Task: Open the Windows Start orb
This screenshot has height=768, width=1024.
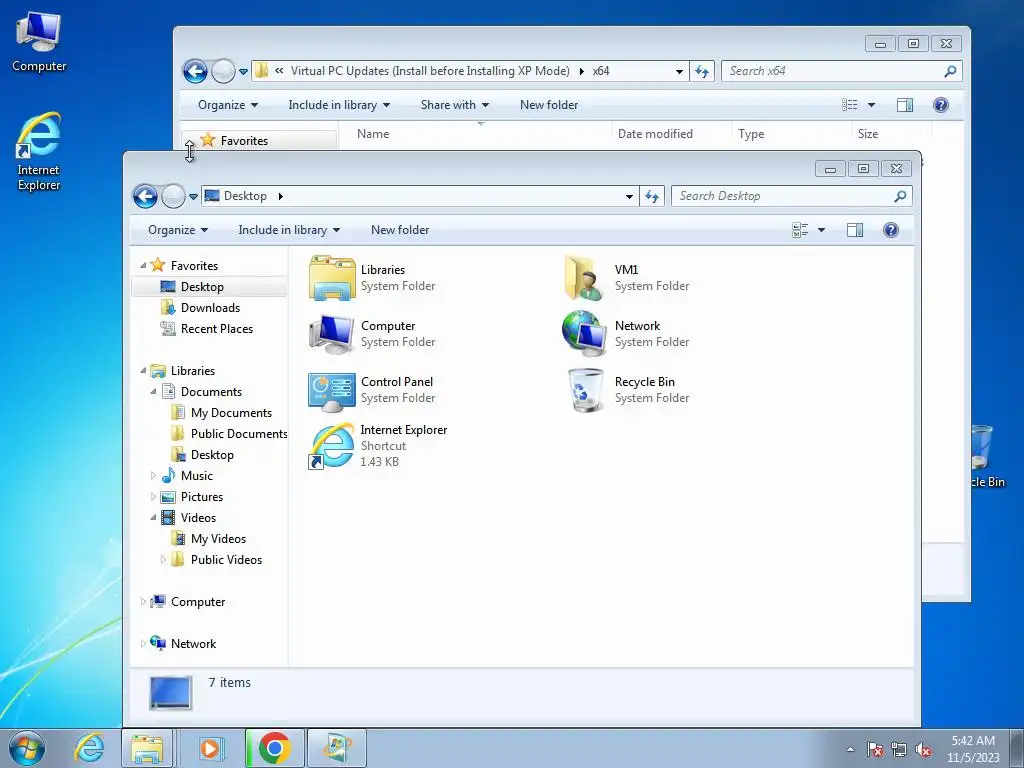Action: click(x=27, y=748)
